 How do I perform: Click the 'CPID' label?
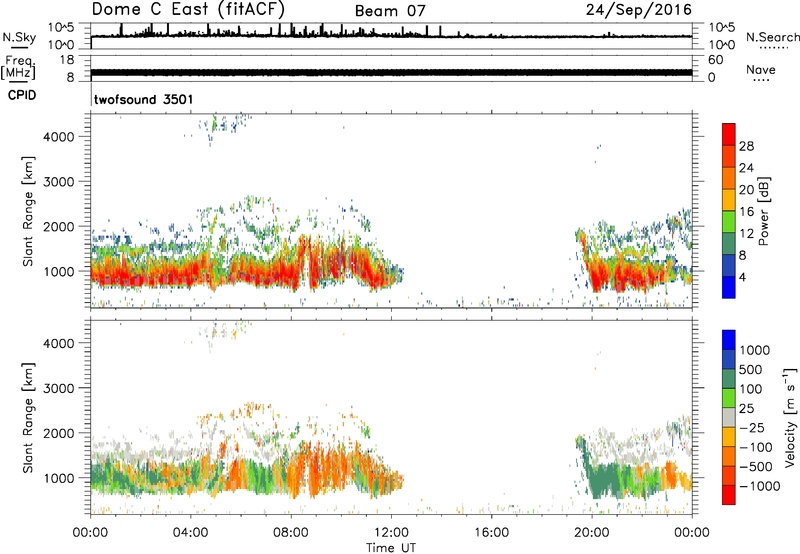point(22,95)
